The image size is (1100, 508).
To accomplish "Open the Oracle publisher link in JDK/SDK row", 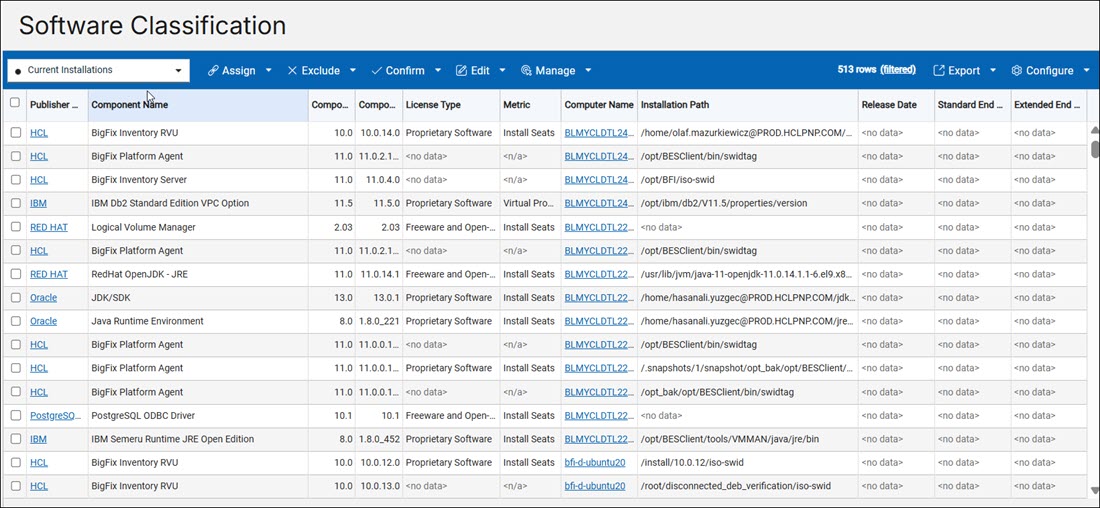I will [43, 298].
